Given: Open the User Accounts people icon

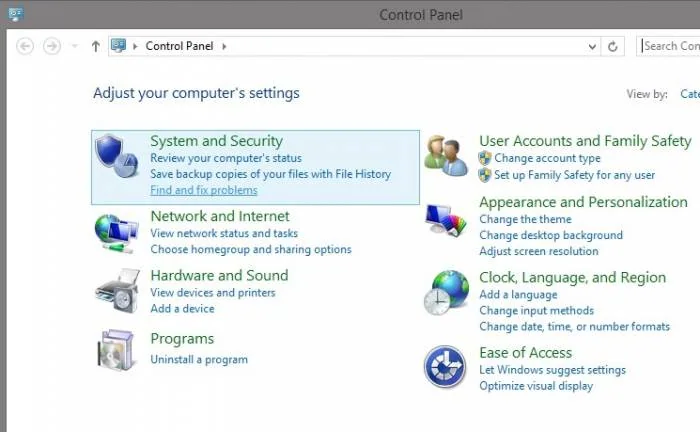Looking at the screenshot, I should pos(446,156).
